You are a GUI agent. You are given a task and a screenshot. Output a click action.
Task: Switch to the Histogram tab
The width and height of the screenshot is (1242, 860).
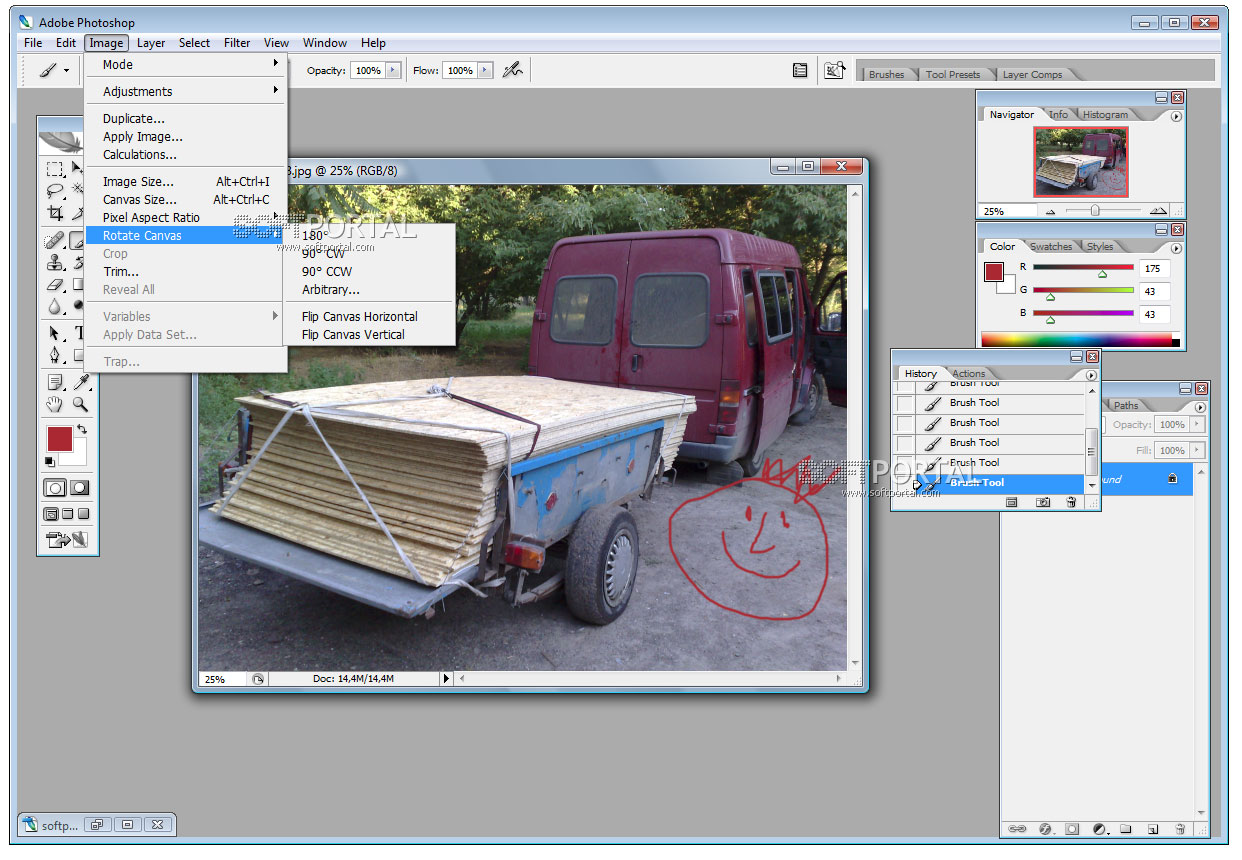[1105, 115]
